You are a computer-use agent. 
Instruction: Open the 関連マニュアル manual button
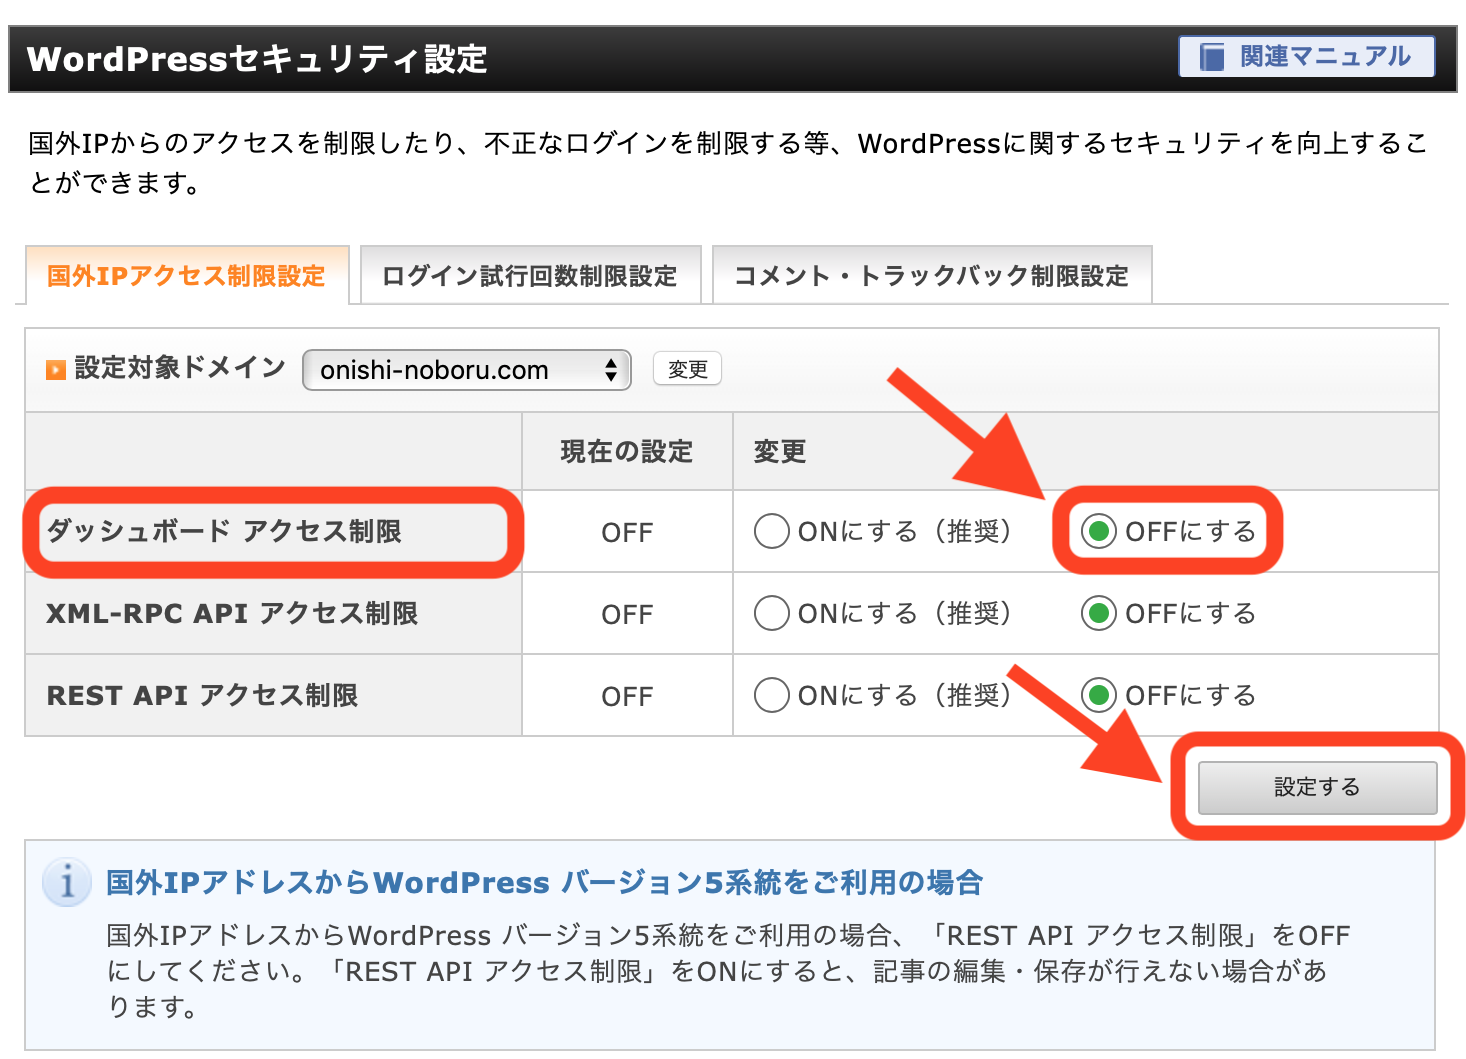pos(1307,57)
